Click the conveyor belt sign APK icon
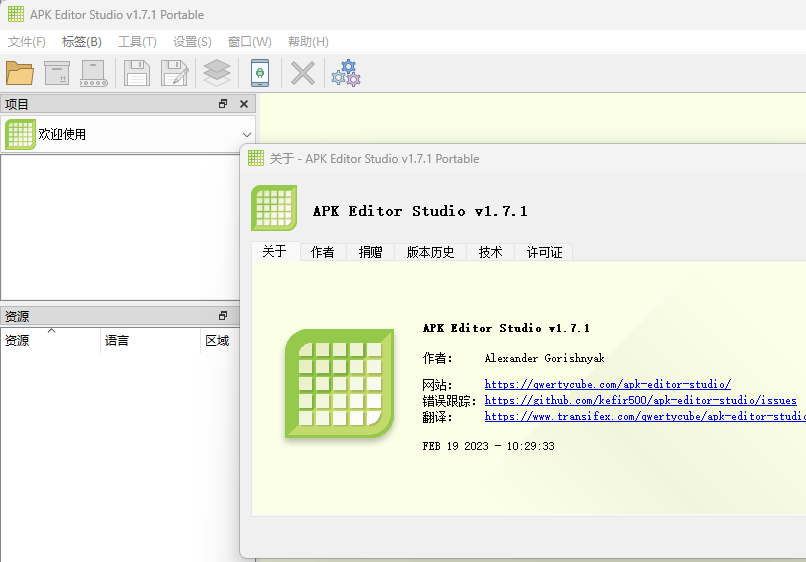 pos(94,73)
